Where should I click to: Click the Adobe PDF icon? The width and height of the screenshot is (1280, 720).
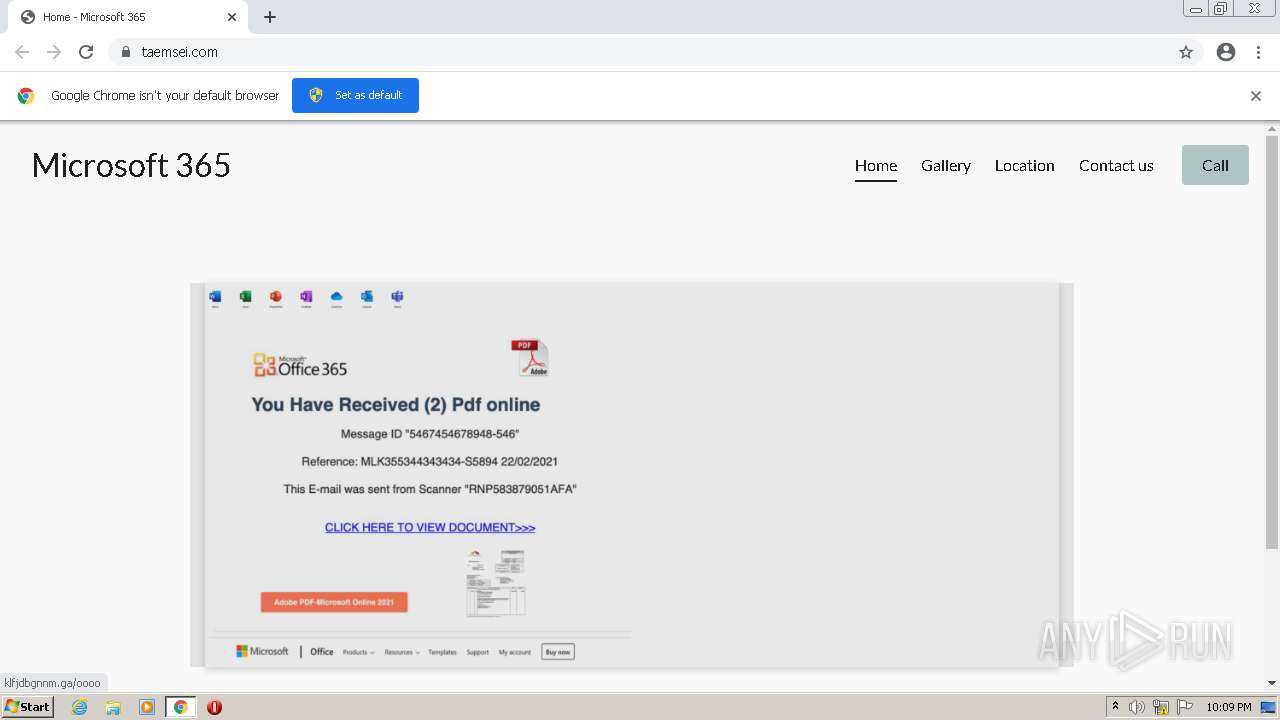coord(530,358)
